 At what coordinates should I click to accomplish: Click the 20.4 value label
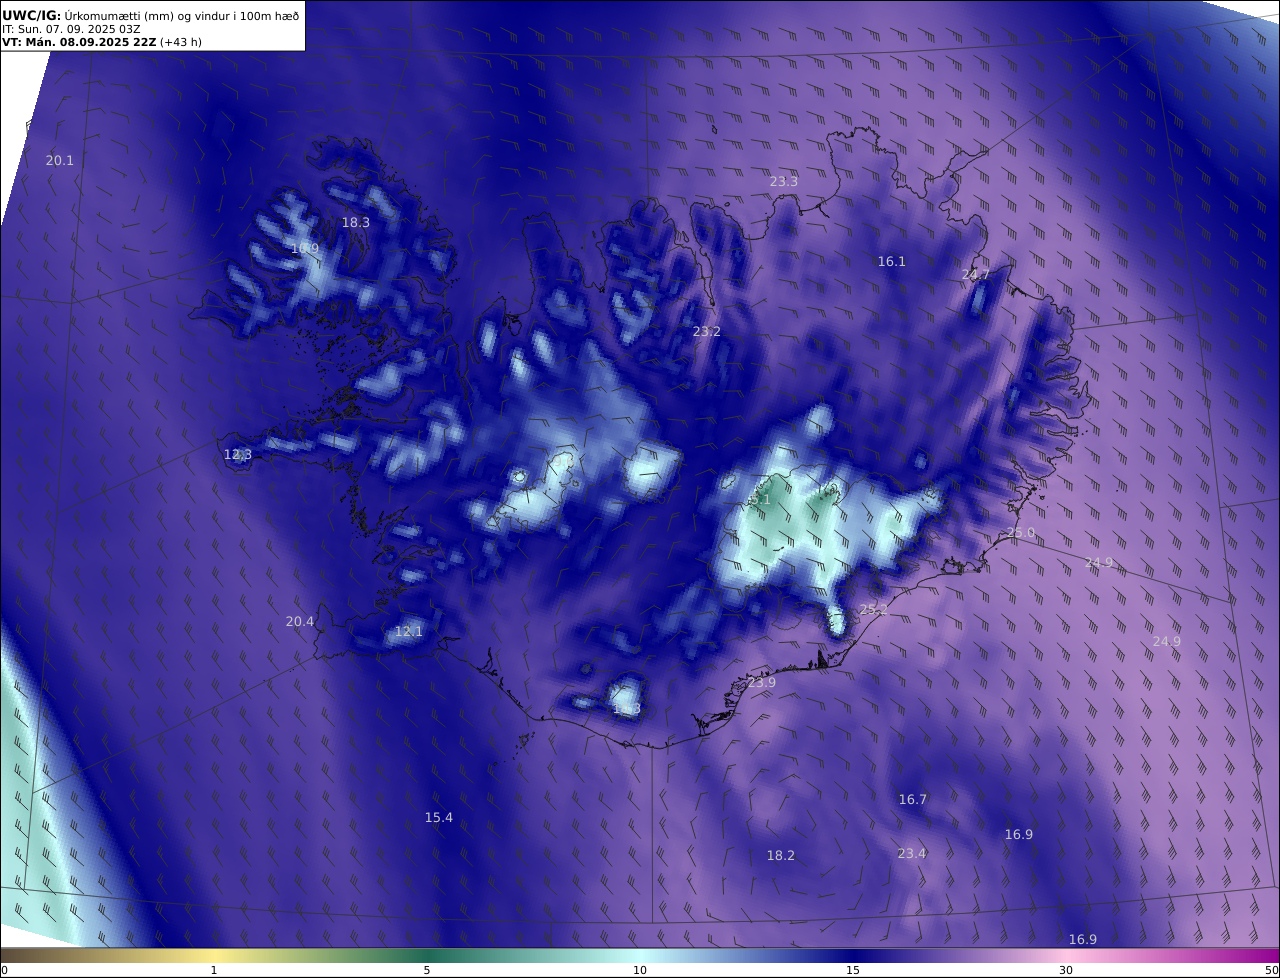[300, 622]
